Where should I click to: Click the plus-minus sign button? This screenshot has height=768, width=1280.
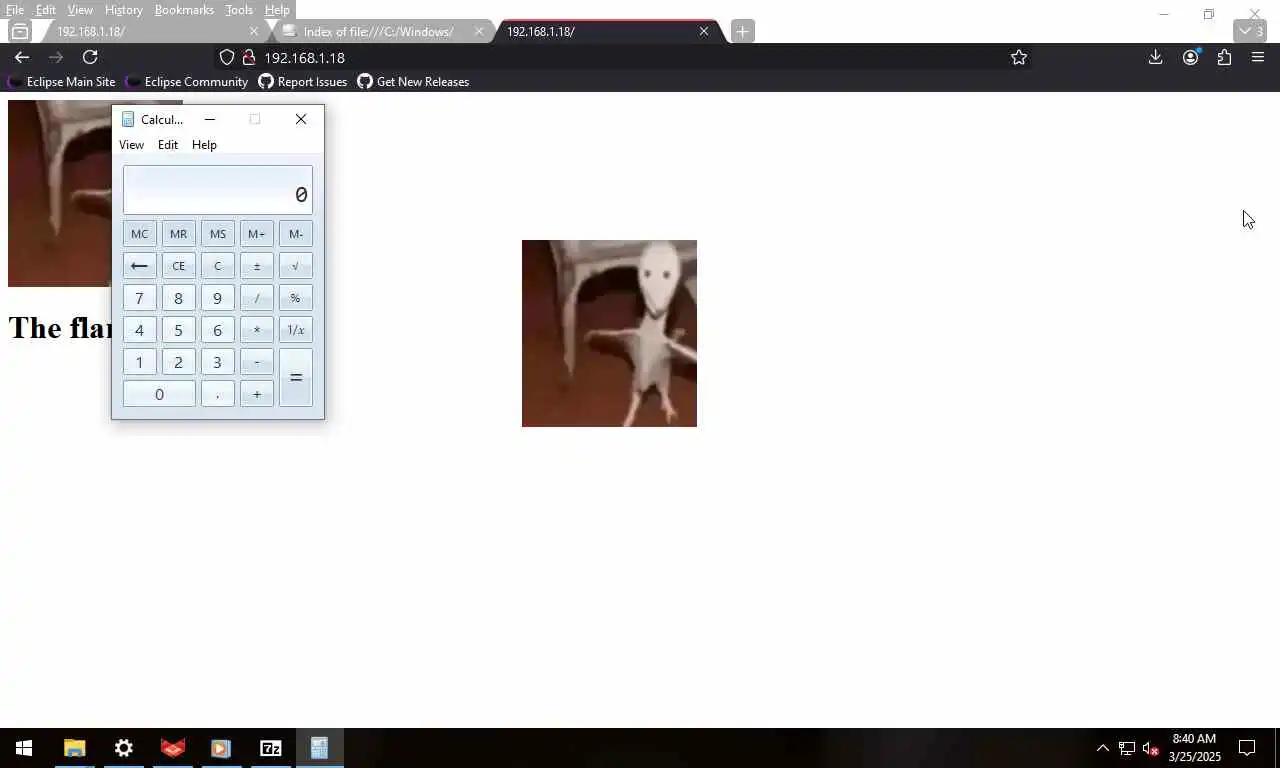(256, 266)
